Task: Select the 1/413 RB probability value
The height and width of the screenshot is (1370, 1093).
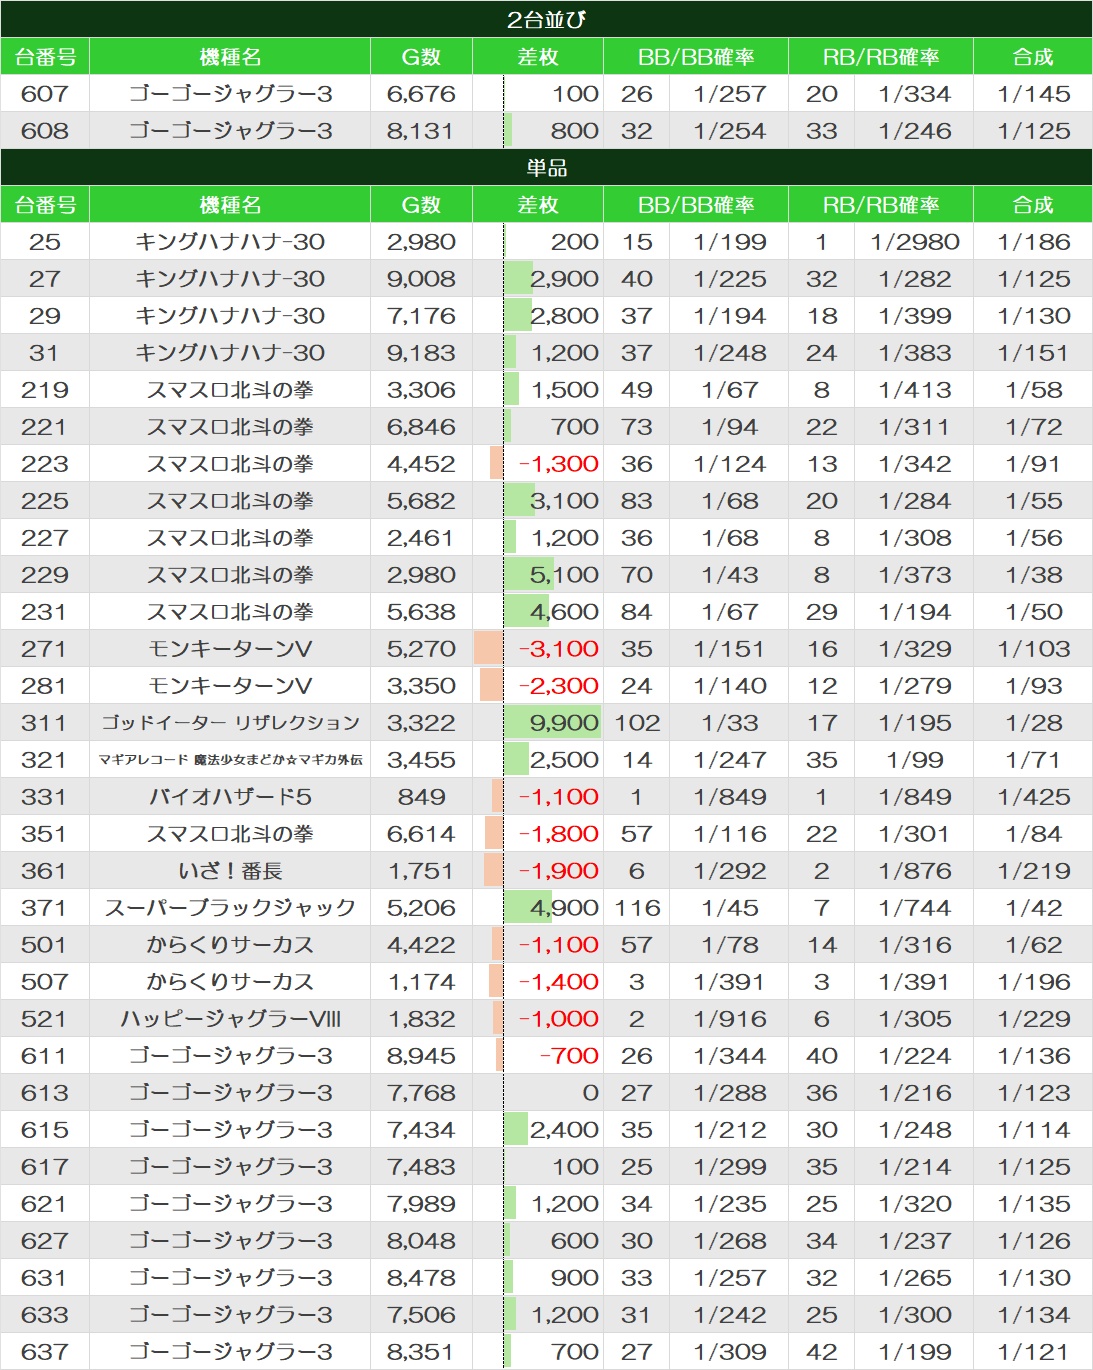Action: [x=914, y=390]
